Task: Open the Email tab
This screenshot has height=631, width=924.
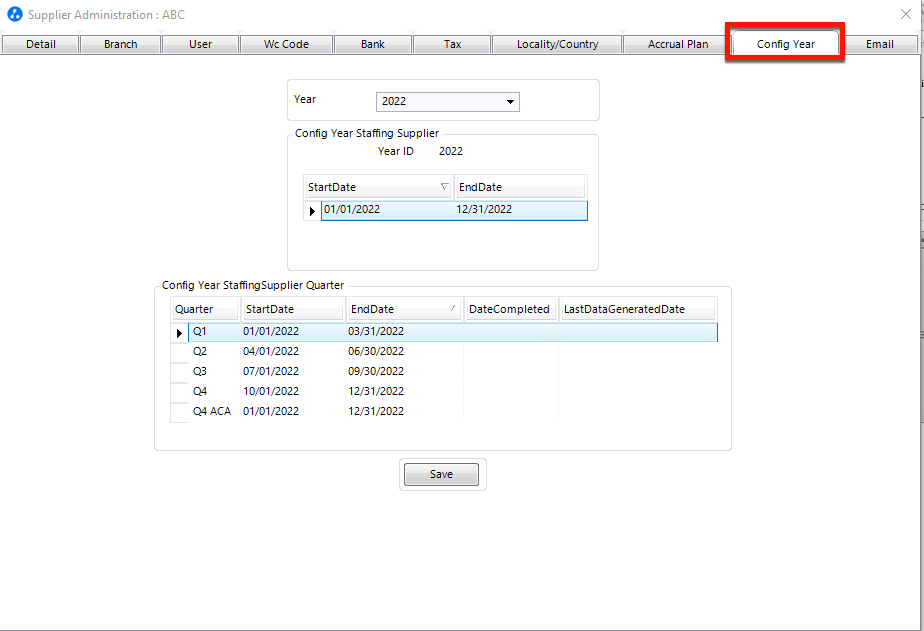Action: (880, 44)
